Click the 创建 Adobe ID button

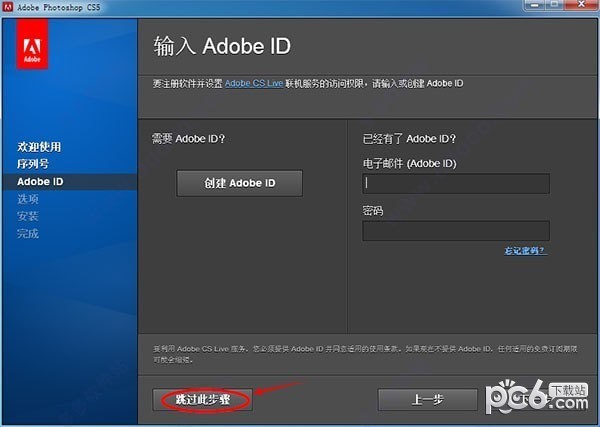240,183
